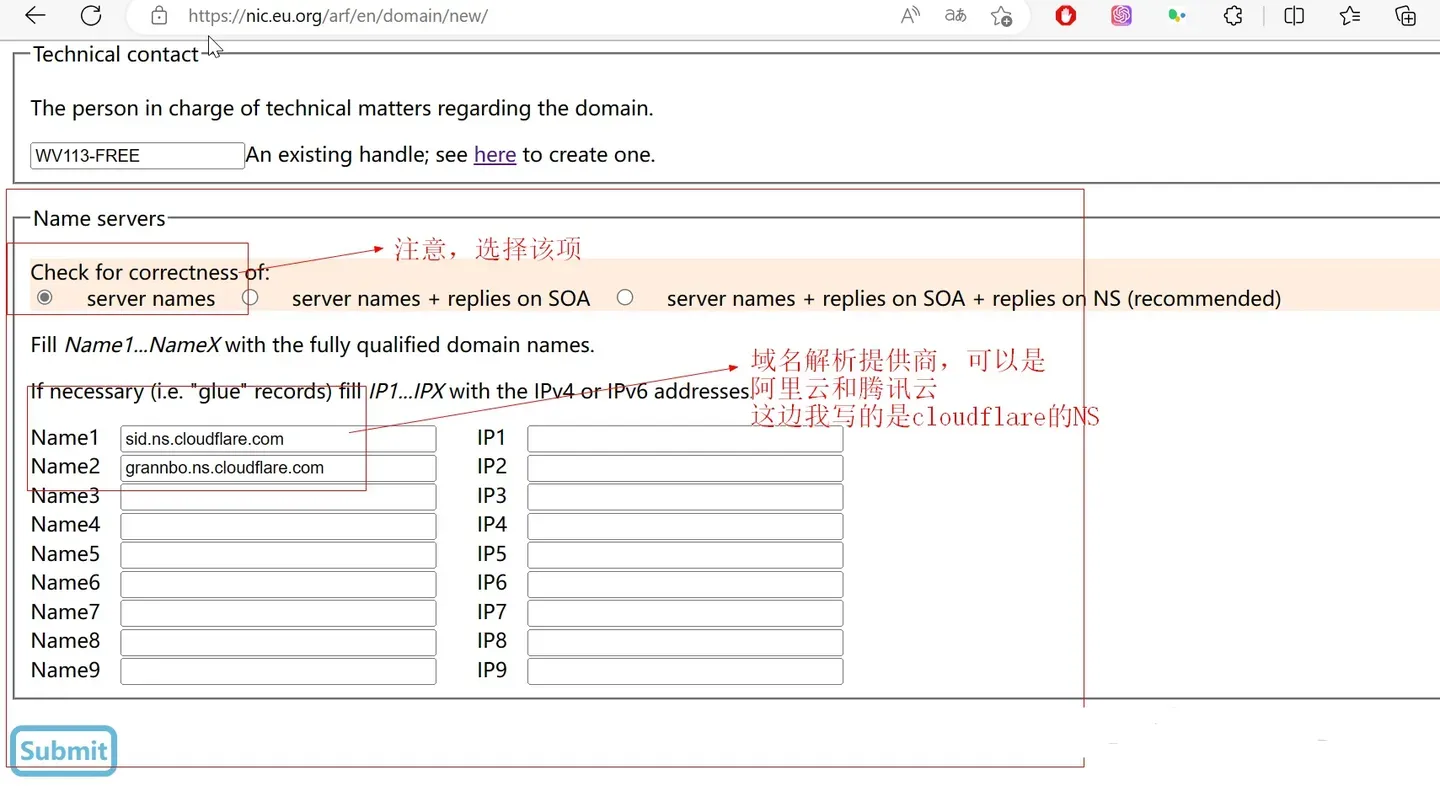
Task: Open the Favorites list icon
Action: pyautogui.click(x=1350, y=16)
